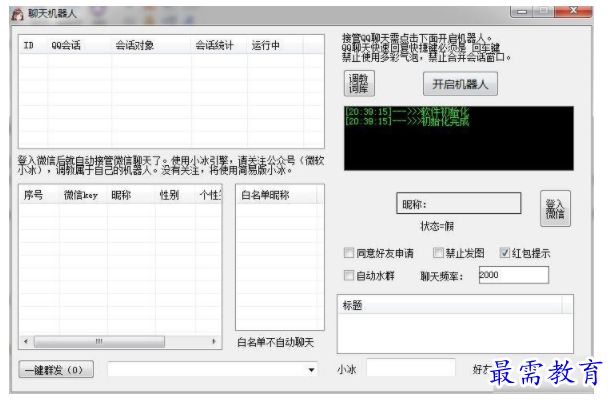This screenshot has height=404, width=611.
Task: Click the 调教词库 button
Action: click(359, 83)
